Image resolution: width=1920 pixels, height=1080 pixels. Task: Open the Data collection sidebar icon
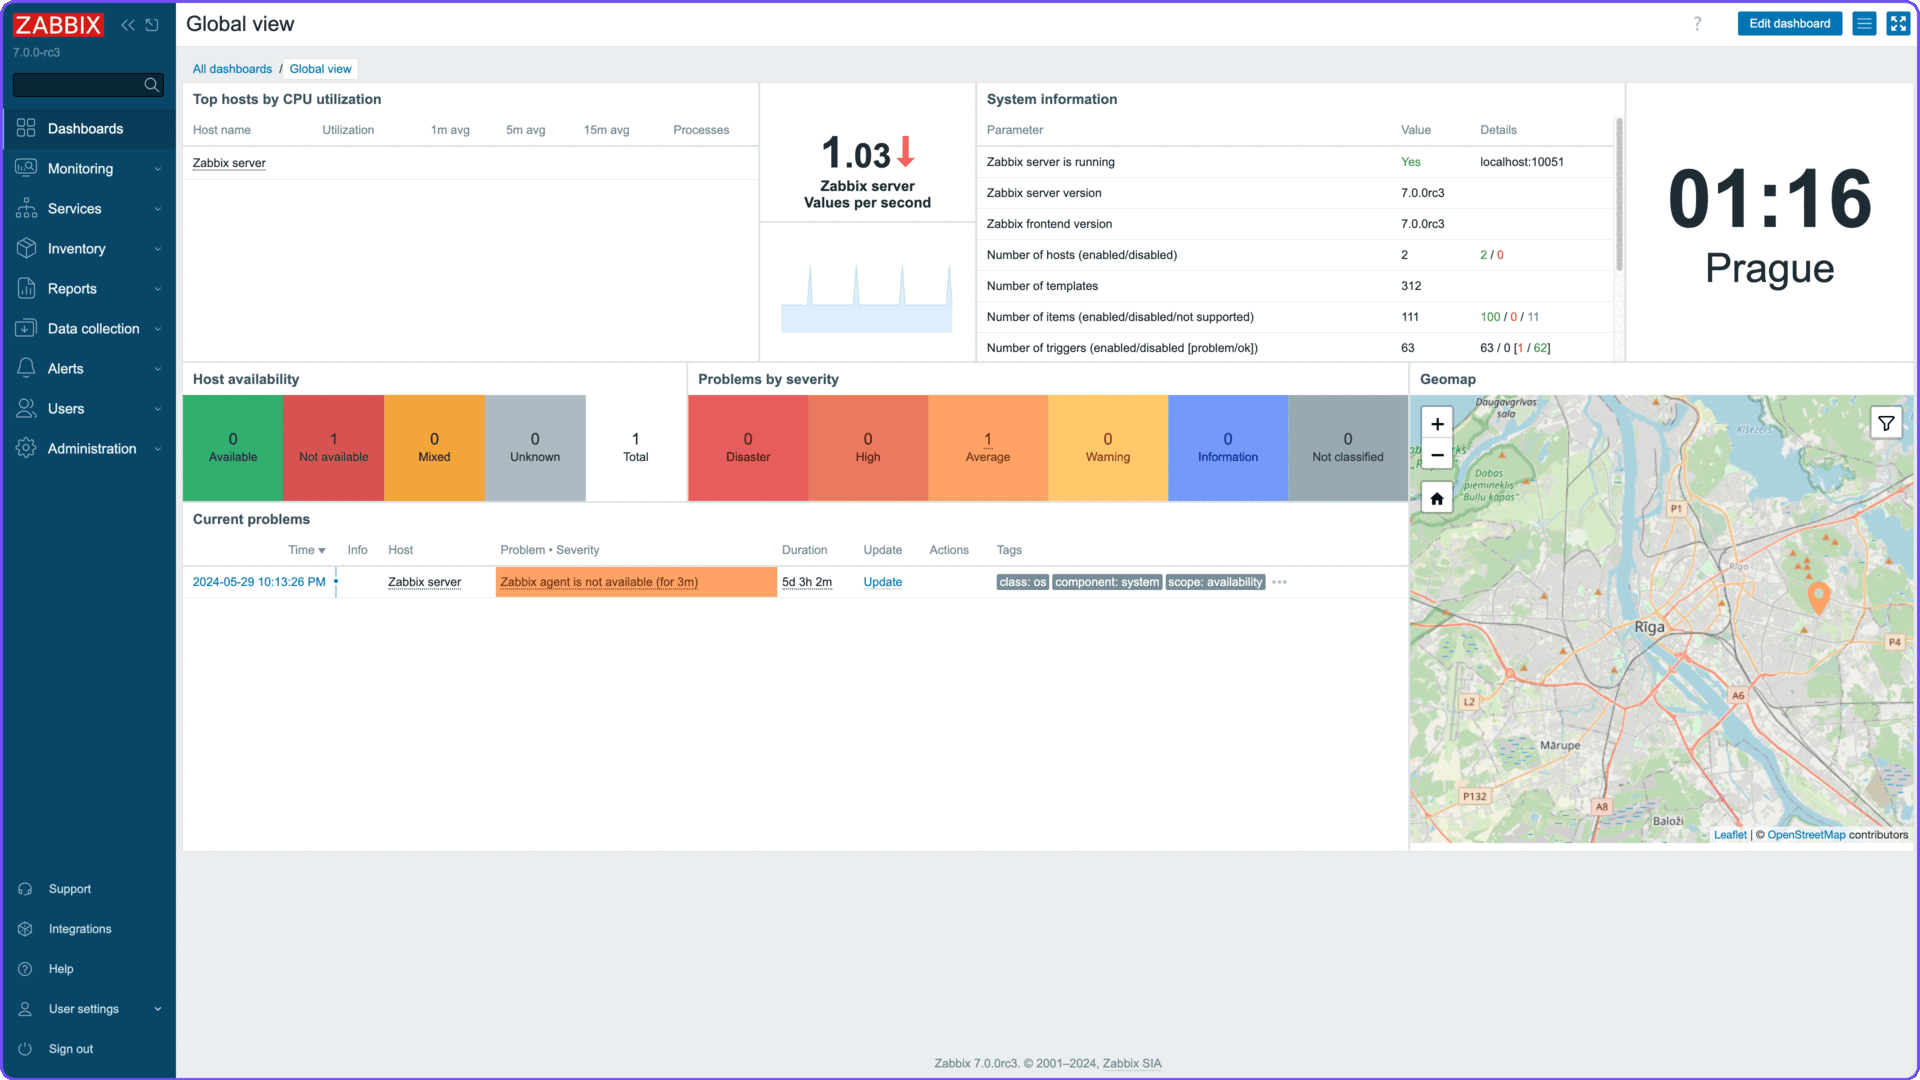(26, 328)
